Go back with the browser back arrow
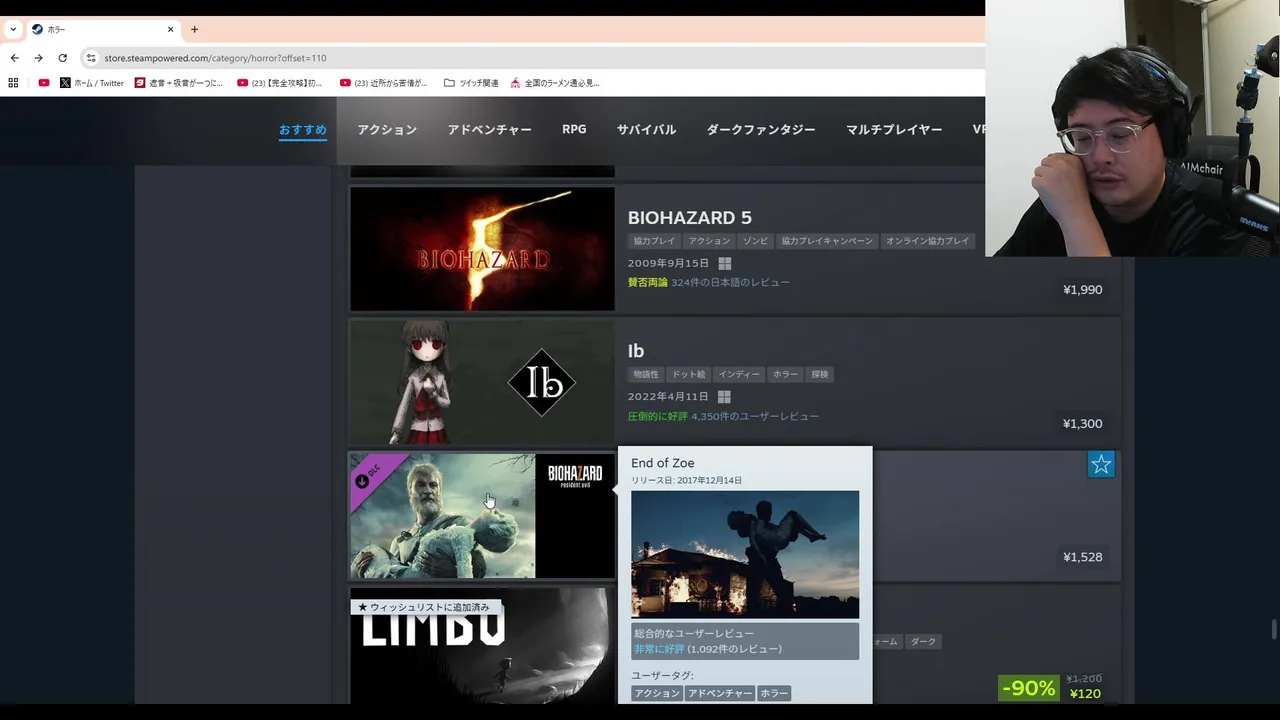 tap(14, 58)
